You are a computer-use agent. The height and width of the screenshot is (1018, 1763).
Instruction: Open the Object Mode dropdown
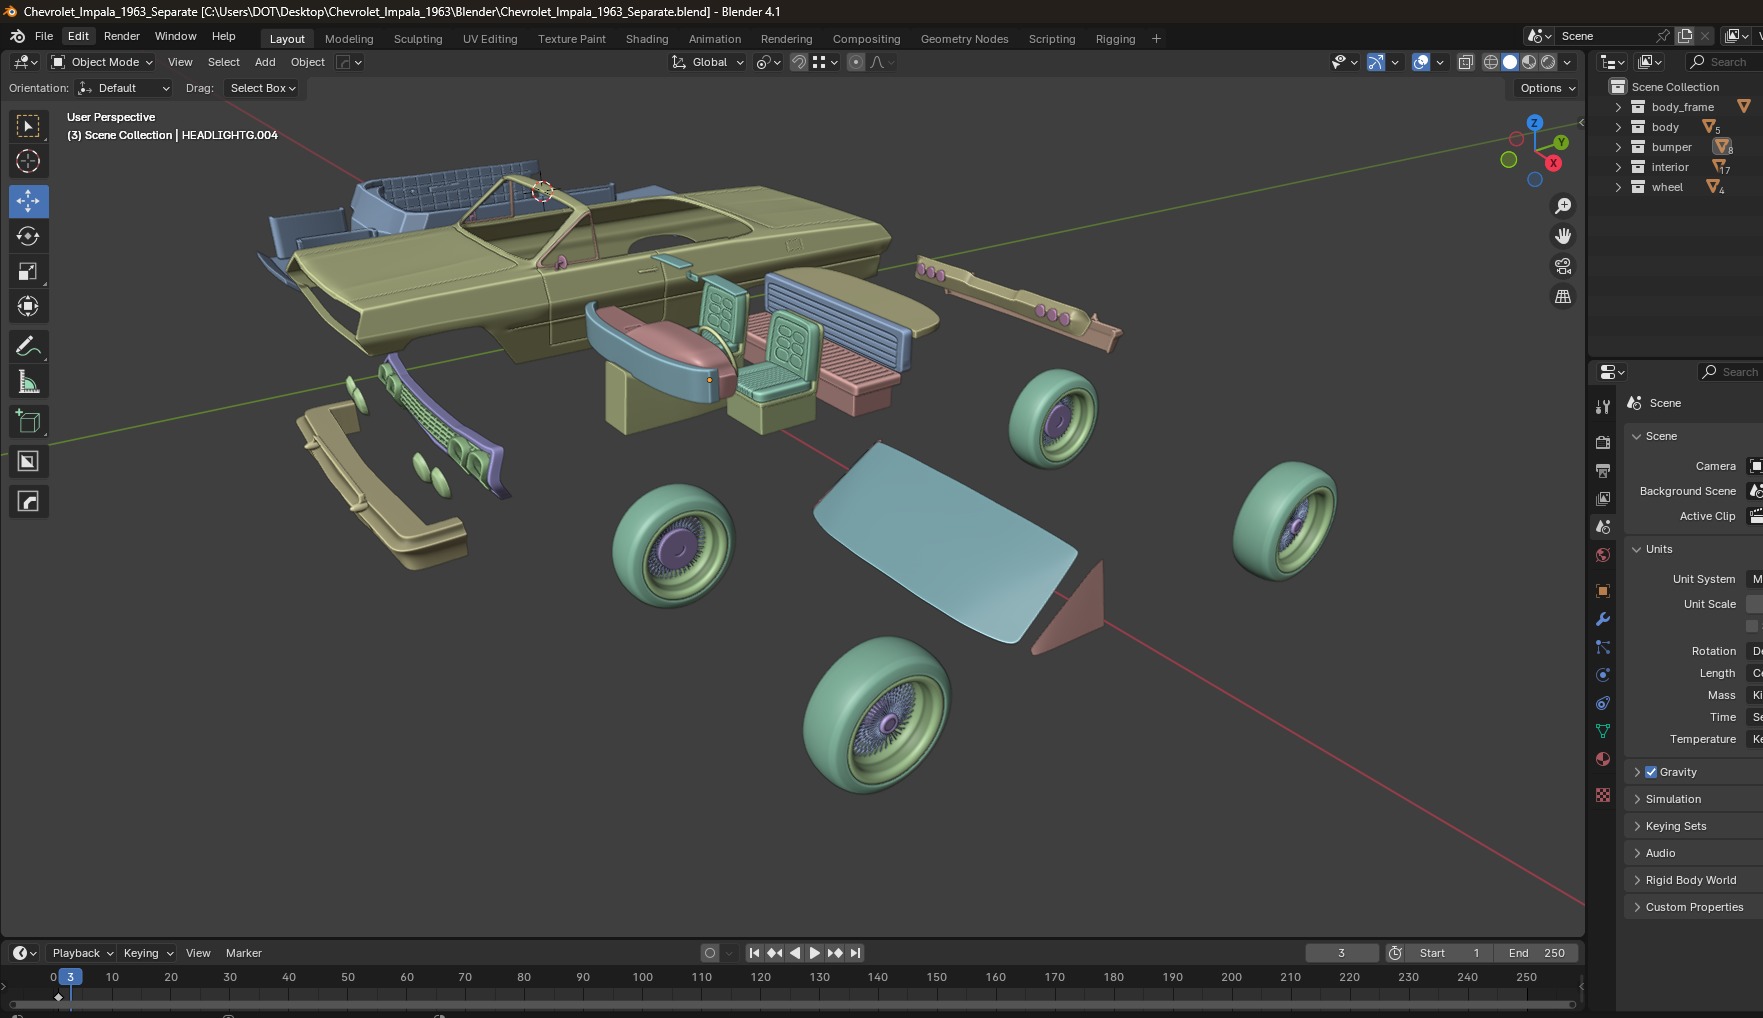pos(102,62)
